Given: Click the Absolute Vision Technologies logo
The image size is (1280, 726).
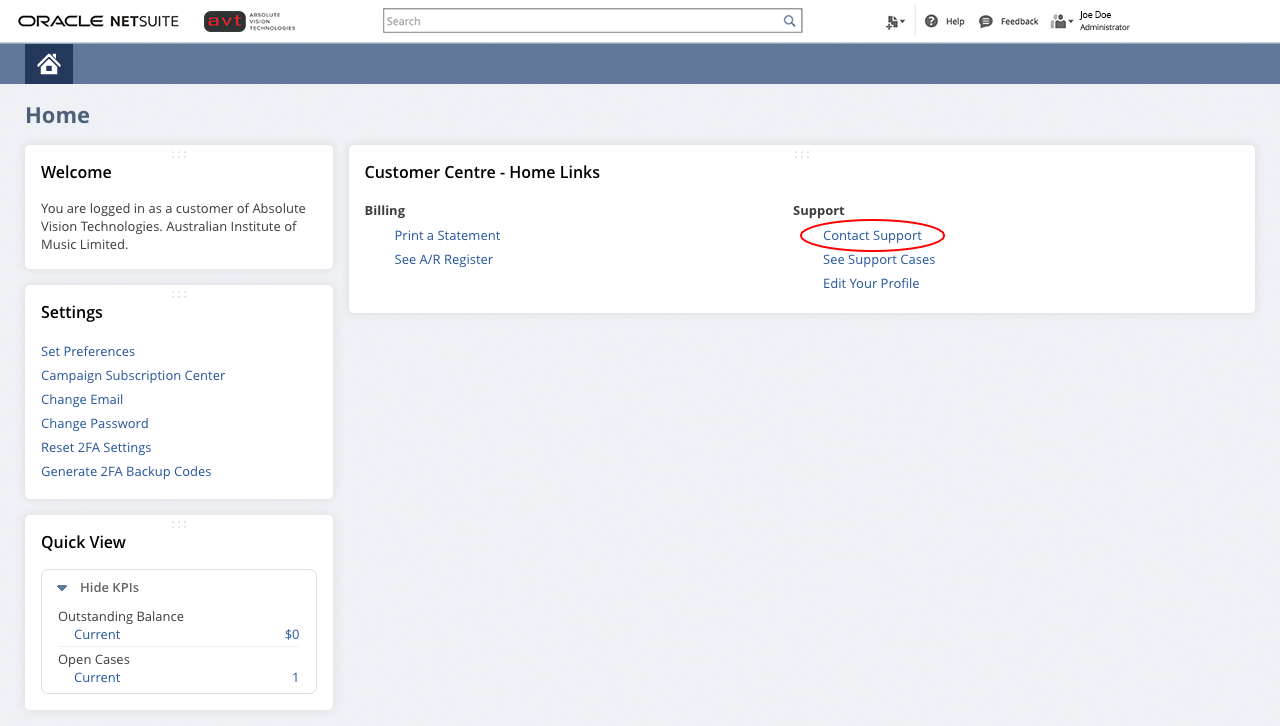Looking at the screenshot, I should click(x=248, y=21).
